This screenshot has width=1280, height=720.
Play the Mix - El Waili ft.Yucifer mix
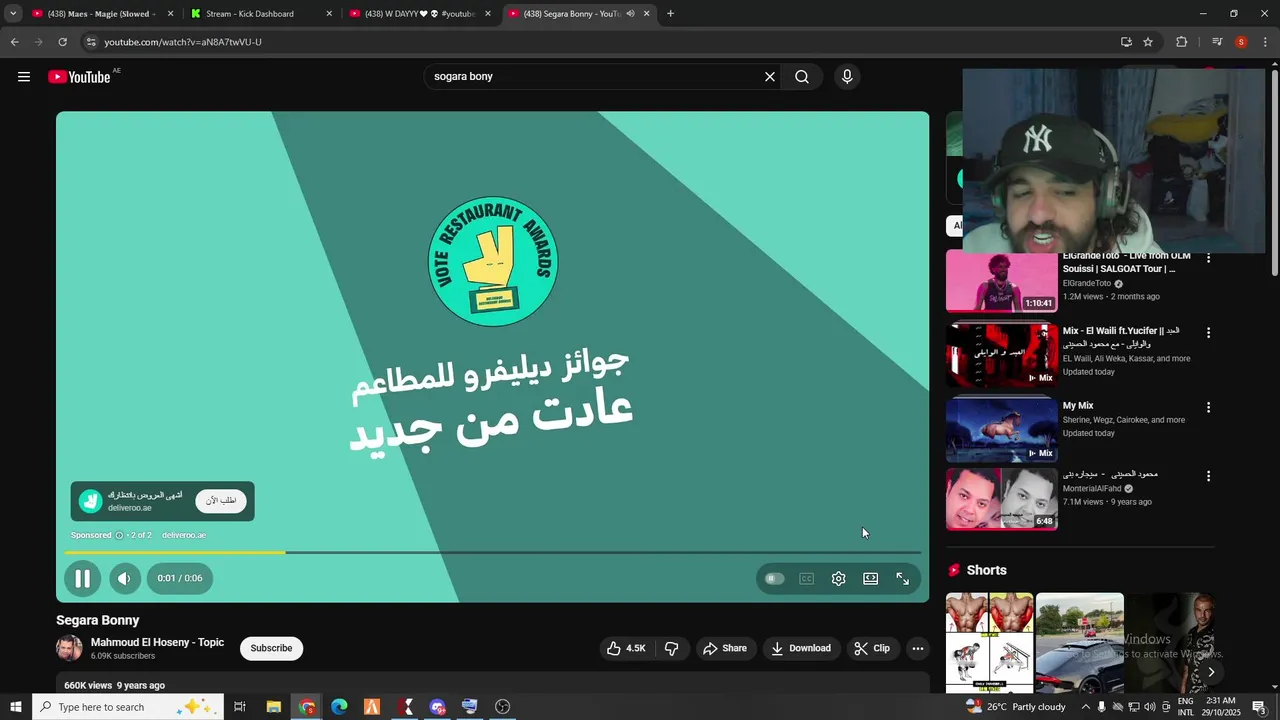tap(1001, 355)
